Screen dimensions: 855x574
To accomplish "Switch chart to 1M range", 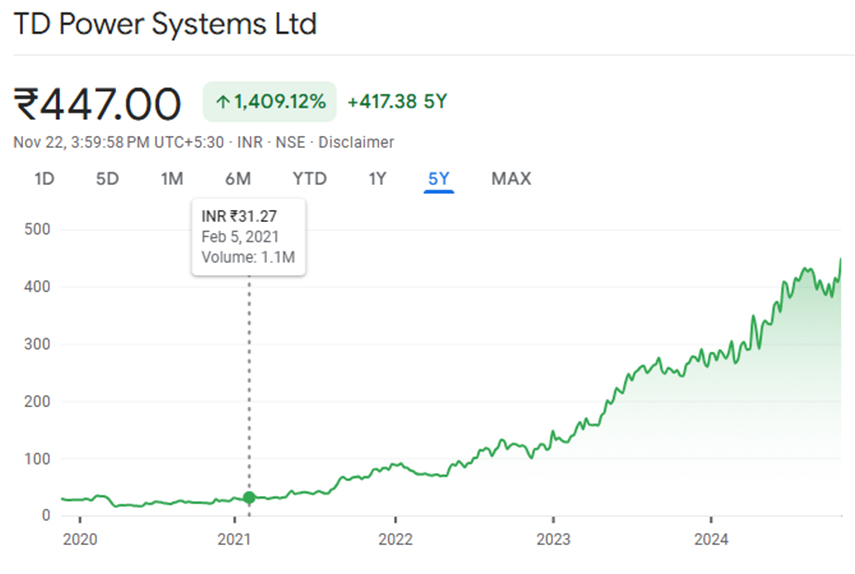I will pyautogui.click(x=172, y=179).
